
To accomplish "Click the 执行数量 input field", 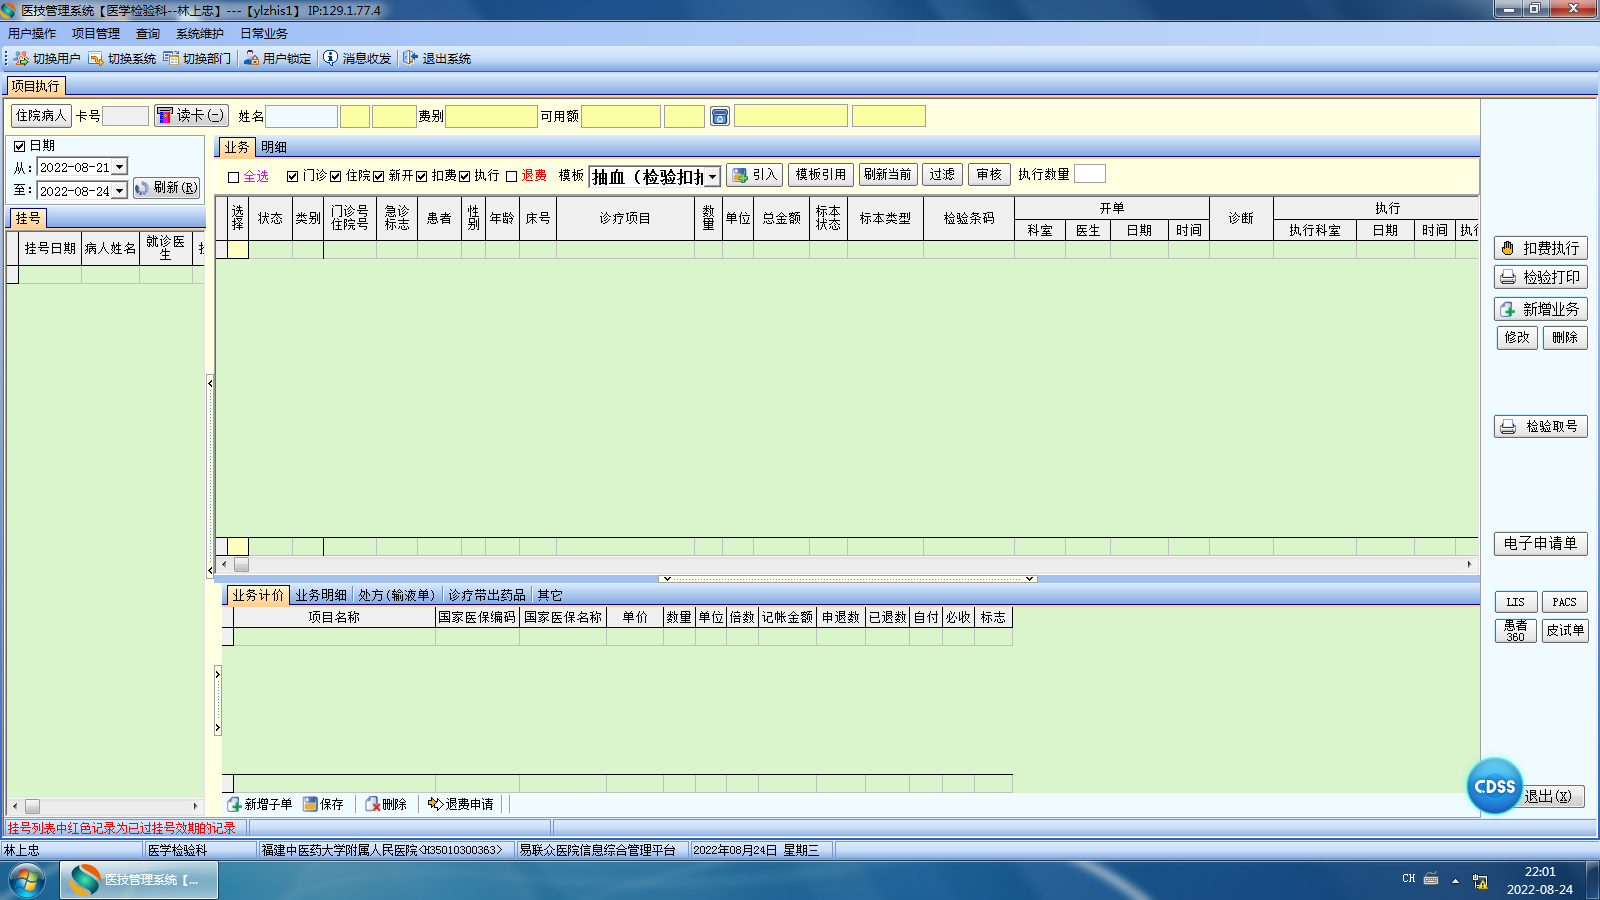I will click(1089, 174).
